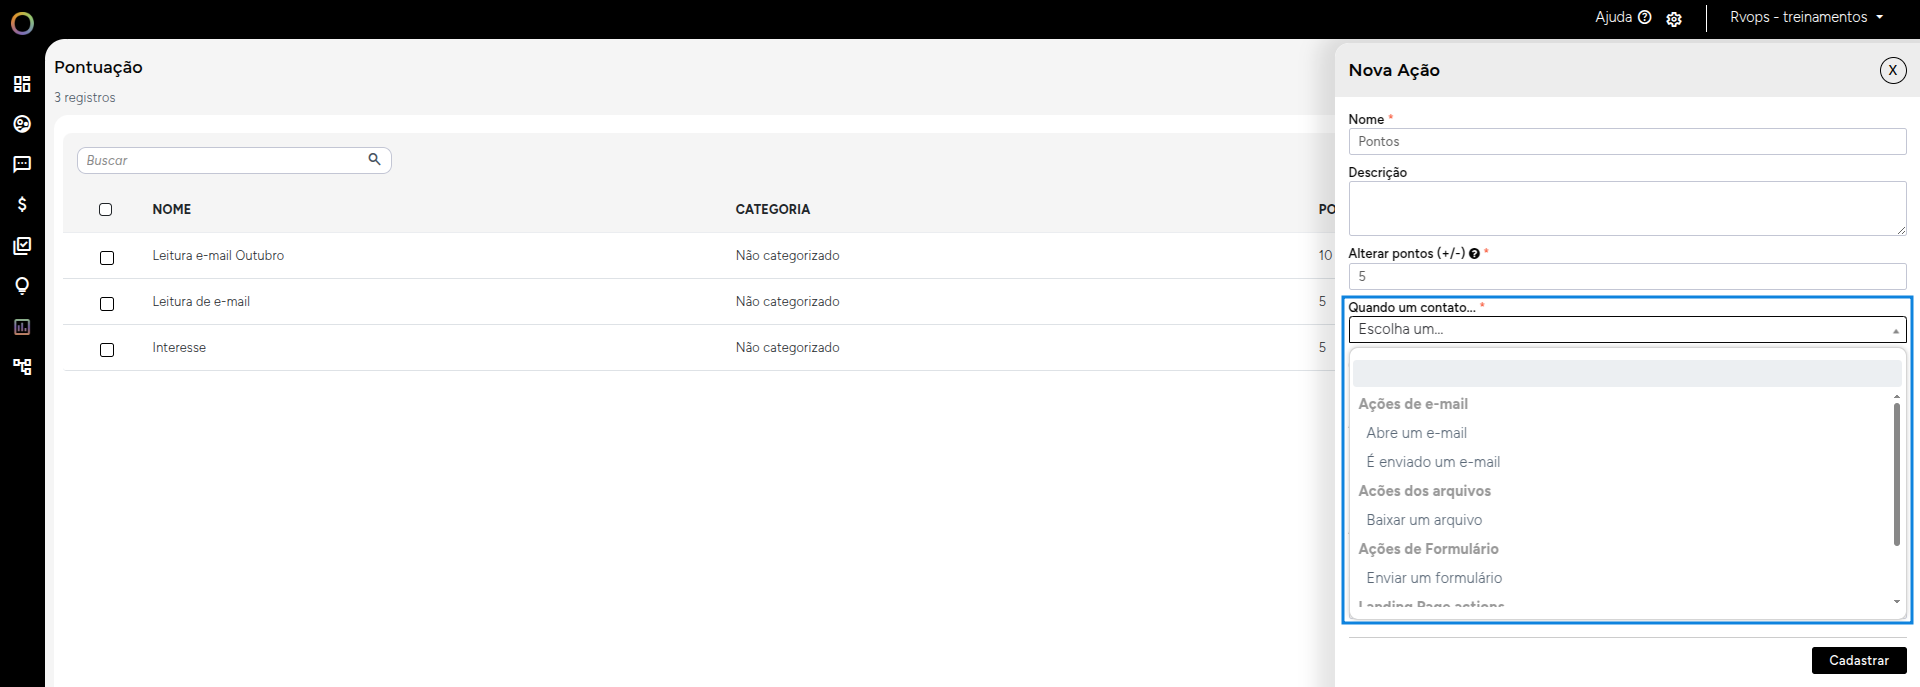Click the dropdown list's scroll down arrow
This screenshot has width=1920, height=687.
(1897, 602)
